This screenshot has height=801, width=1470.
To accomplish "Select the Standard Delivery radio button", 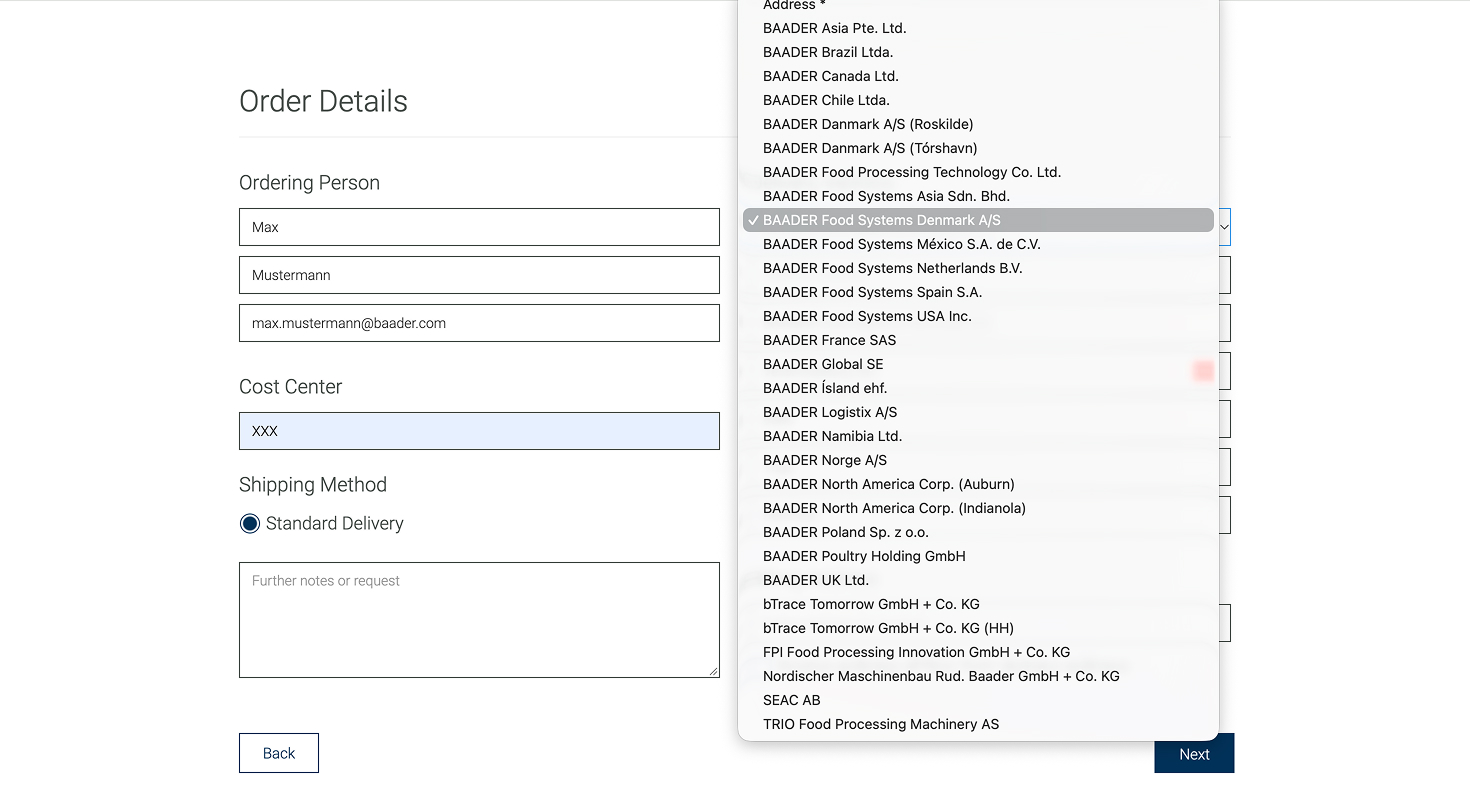I will pyautogui.click(x=250, y=523).
